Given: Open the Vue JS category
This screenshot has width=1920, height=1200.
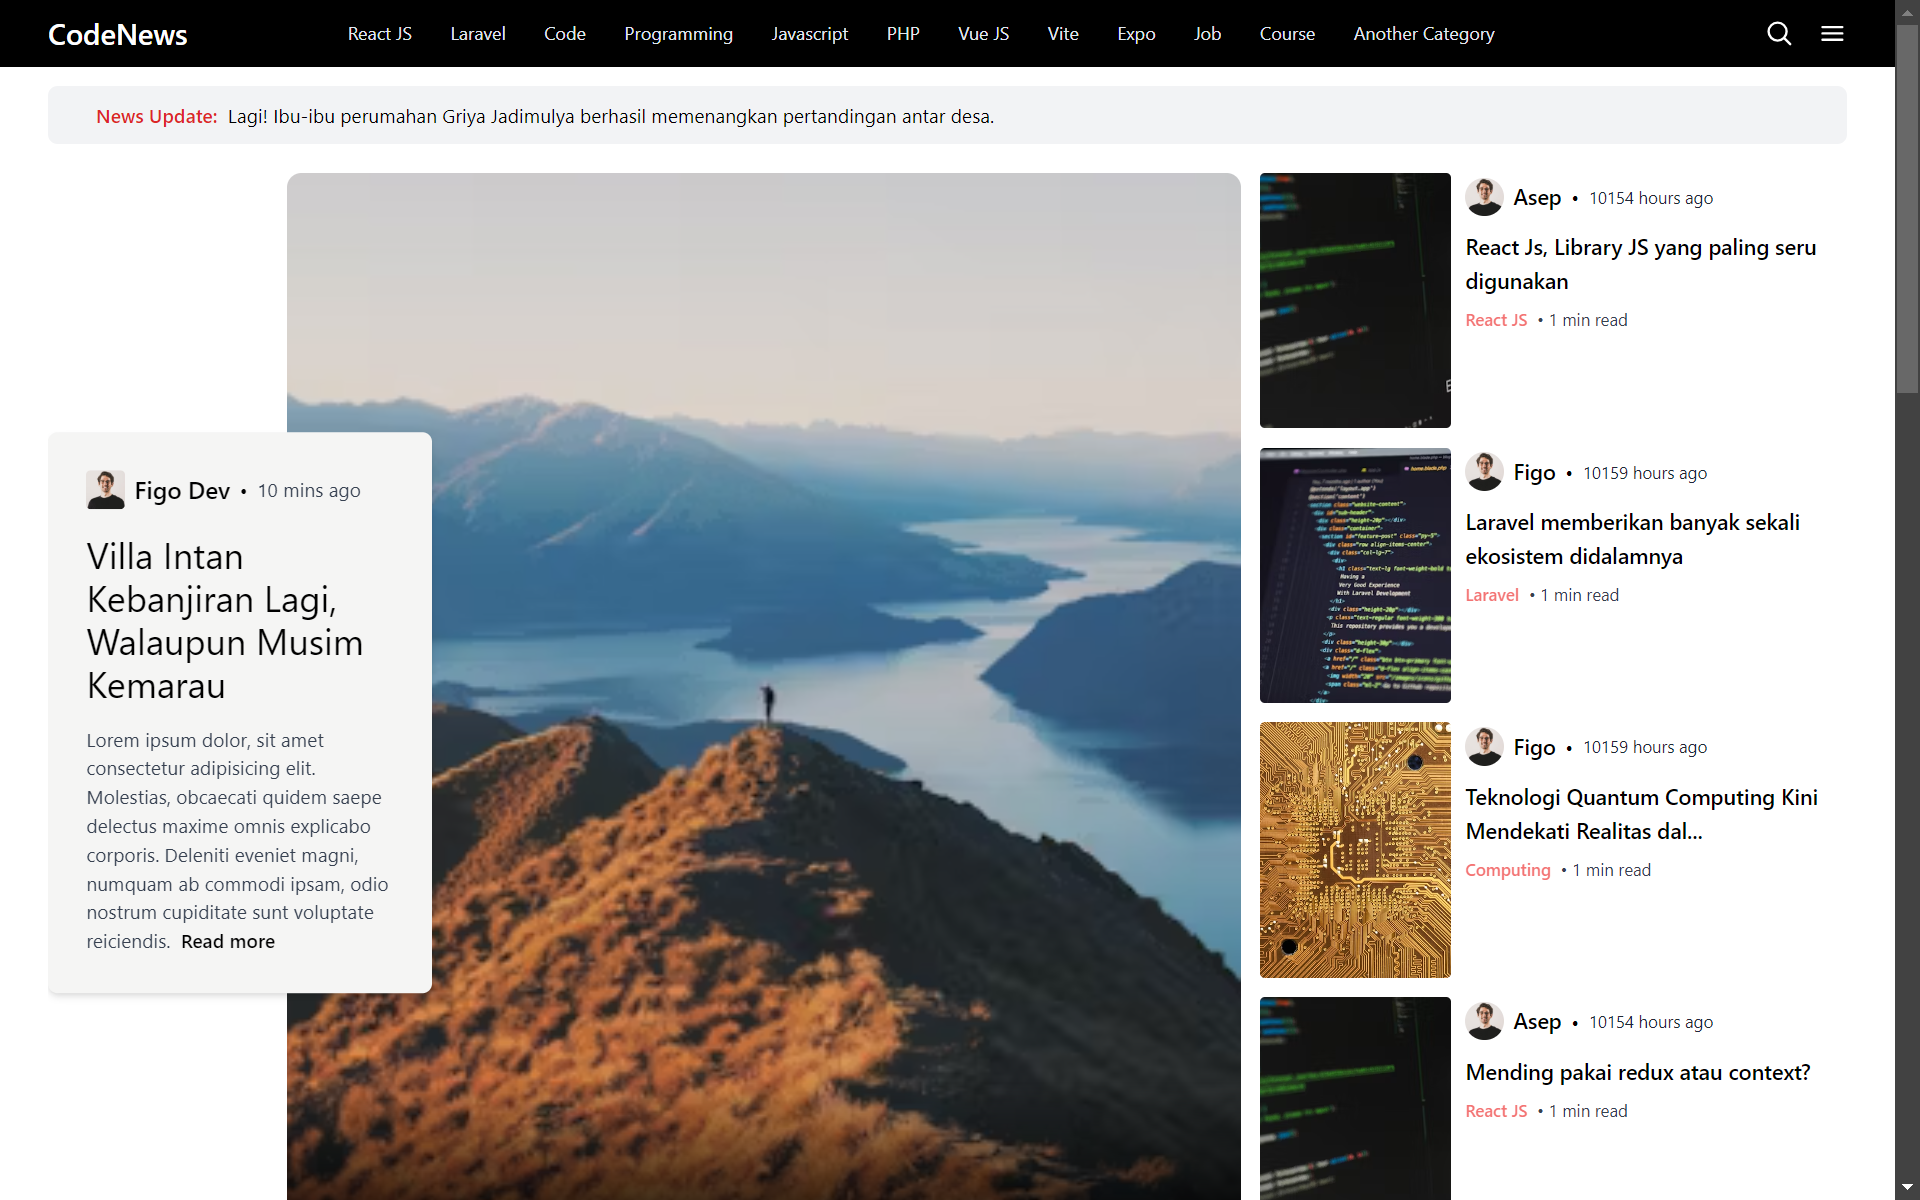Looking at the screenshot, I should (983, 34).
